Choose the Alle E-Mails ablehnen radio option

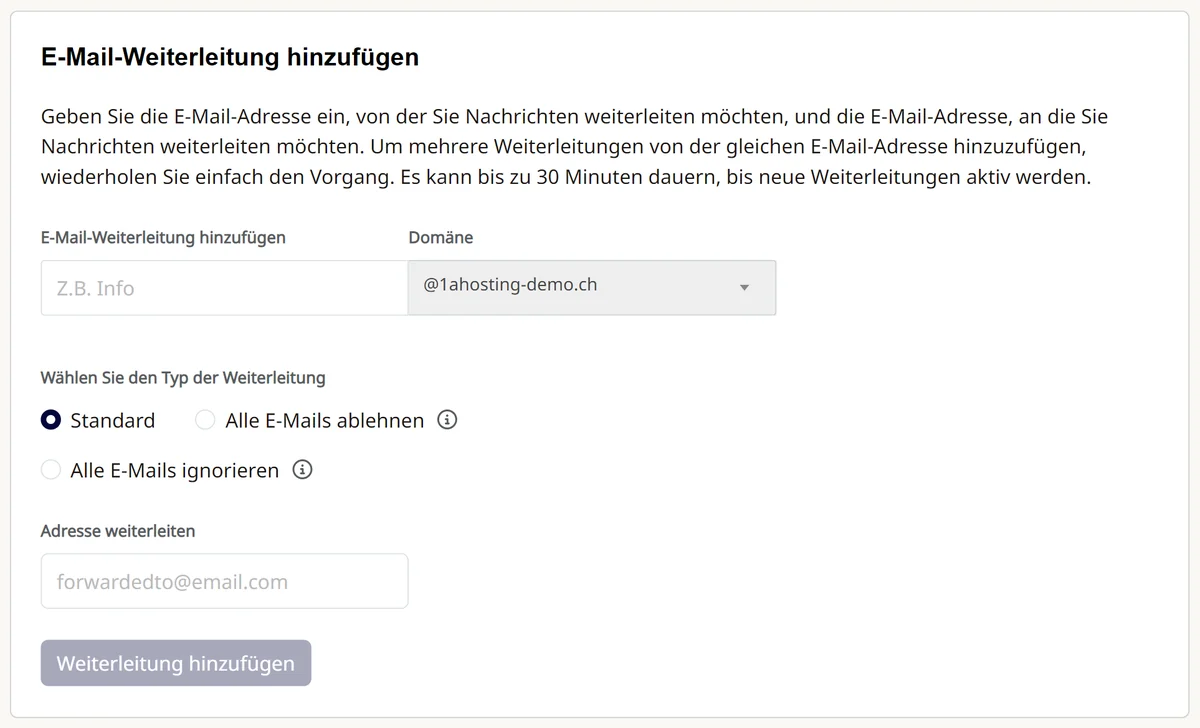[x=205, y=420]
